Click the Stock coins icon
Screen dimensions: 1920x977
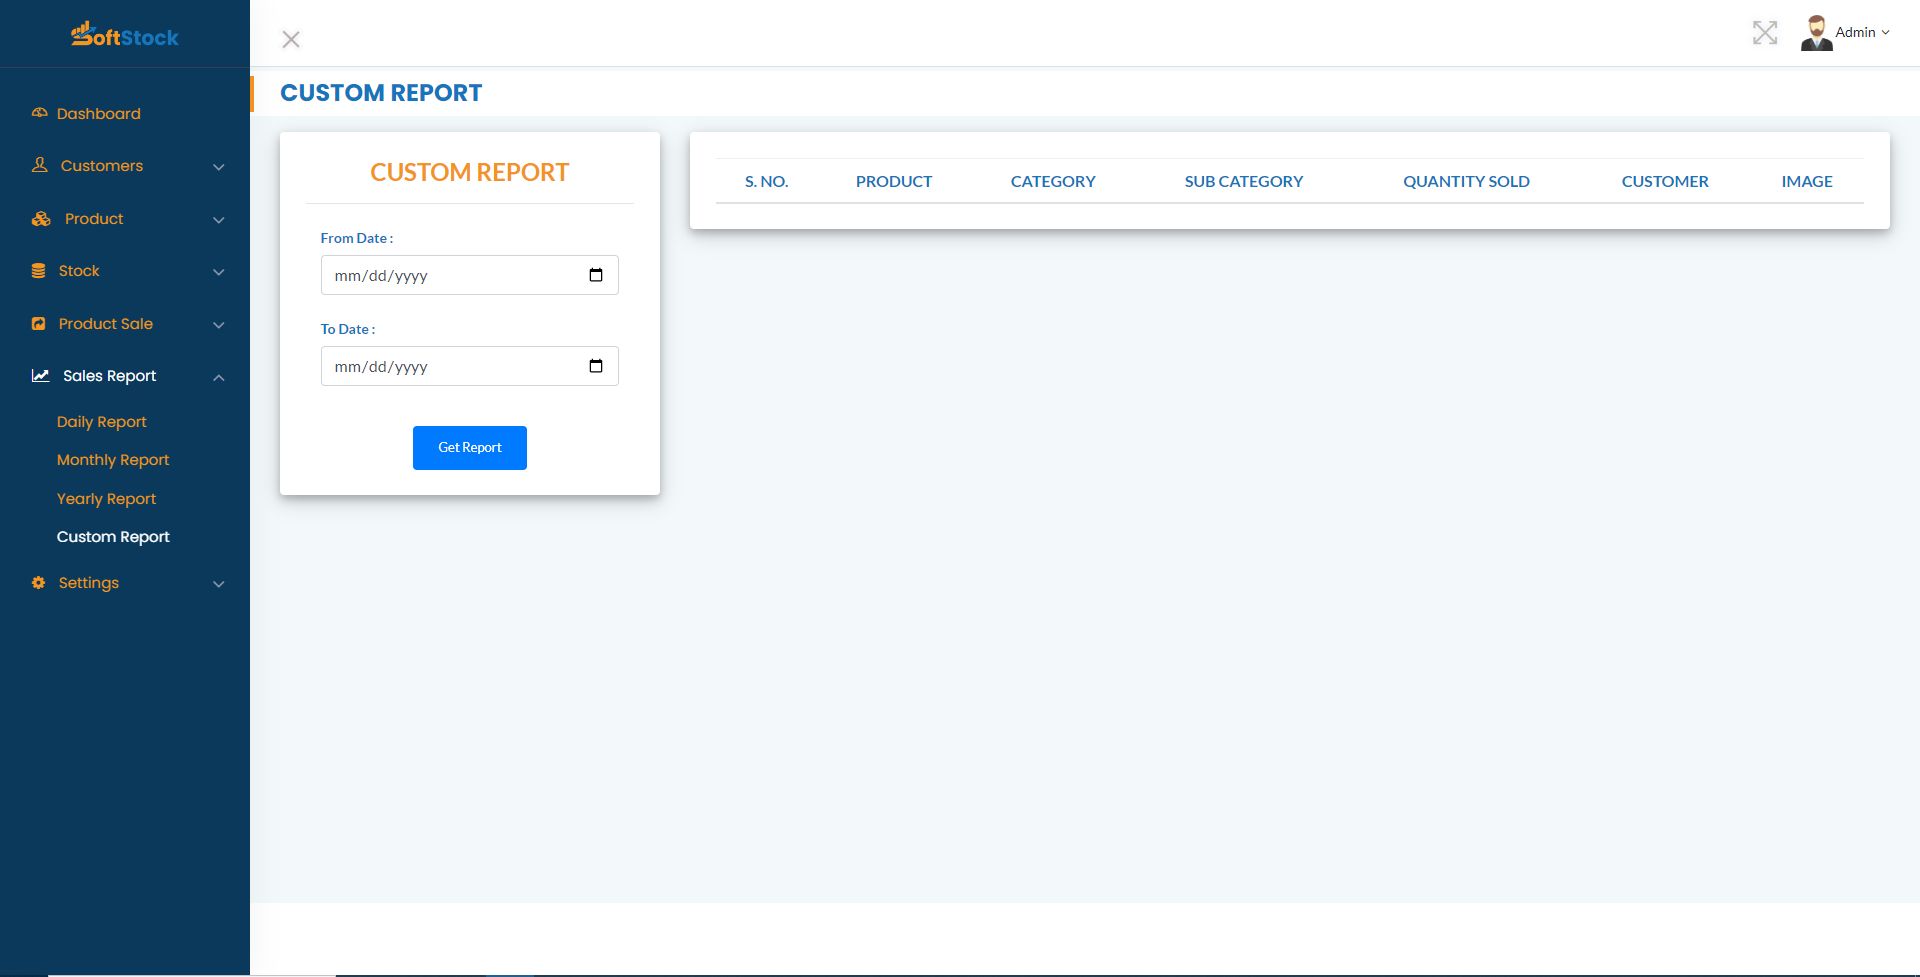39,271
